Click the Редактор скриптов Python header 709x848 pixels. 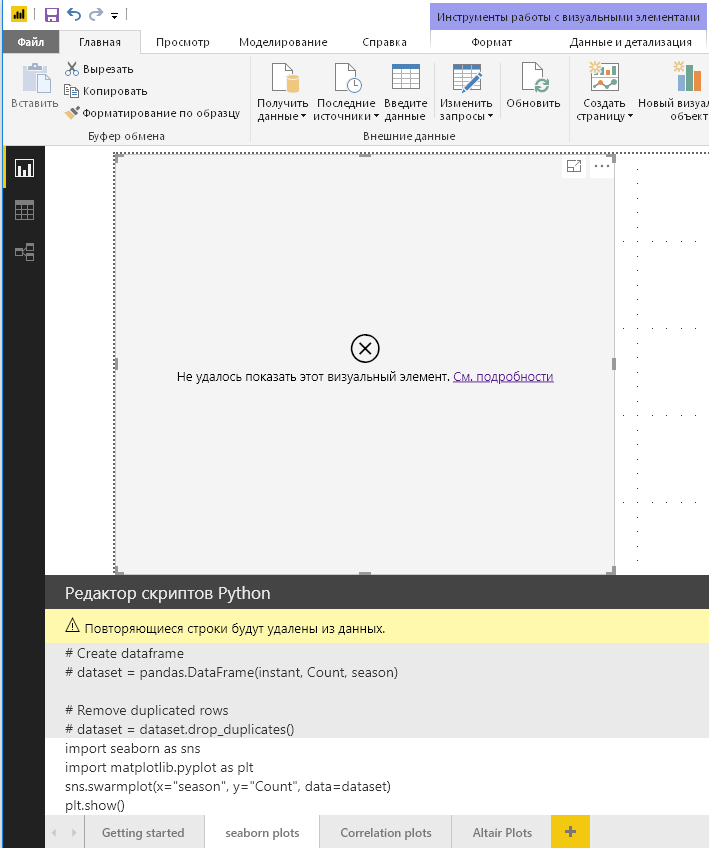tap(168, 593)
